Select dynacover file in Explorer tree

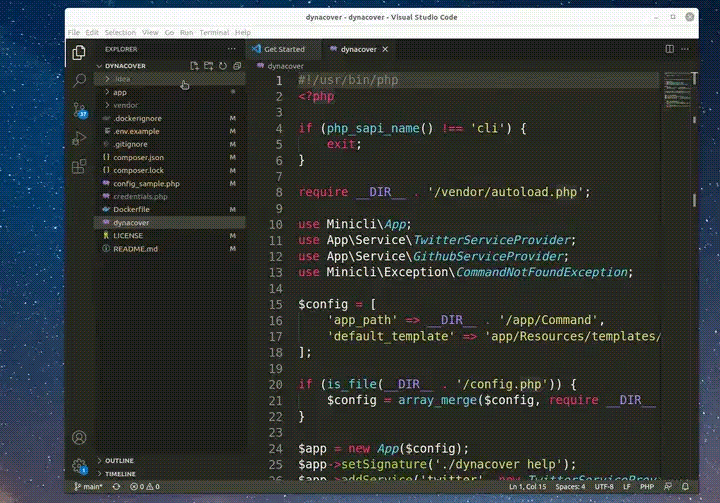pos(170,223)
